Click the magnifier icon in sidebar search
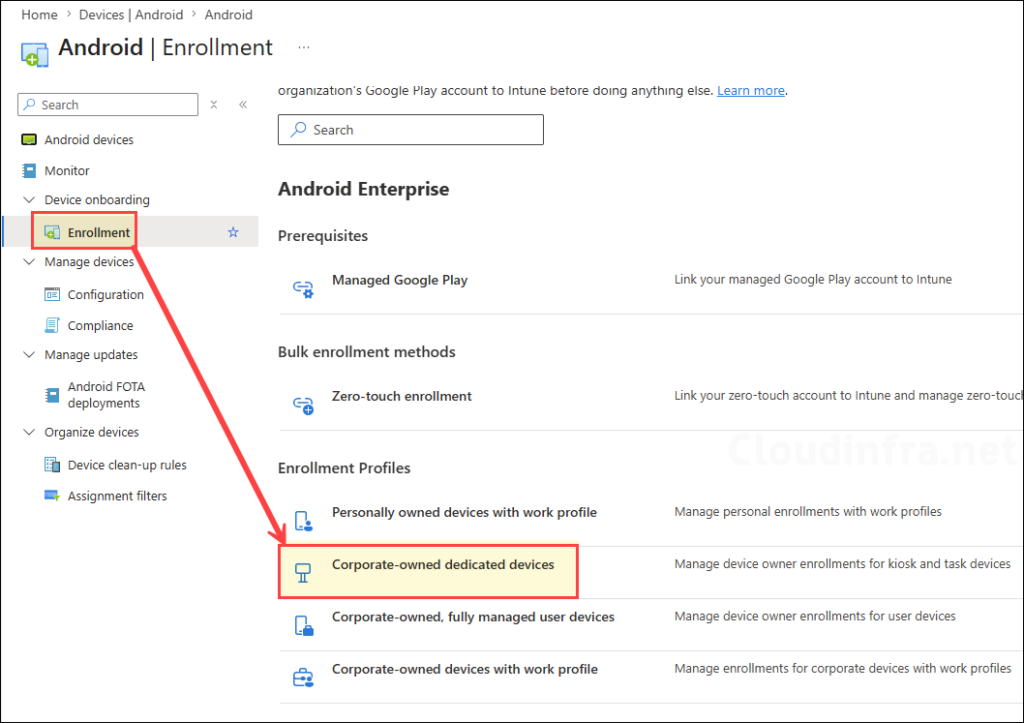 [x=29, y=104]
